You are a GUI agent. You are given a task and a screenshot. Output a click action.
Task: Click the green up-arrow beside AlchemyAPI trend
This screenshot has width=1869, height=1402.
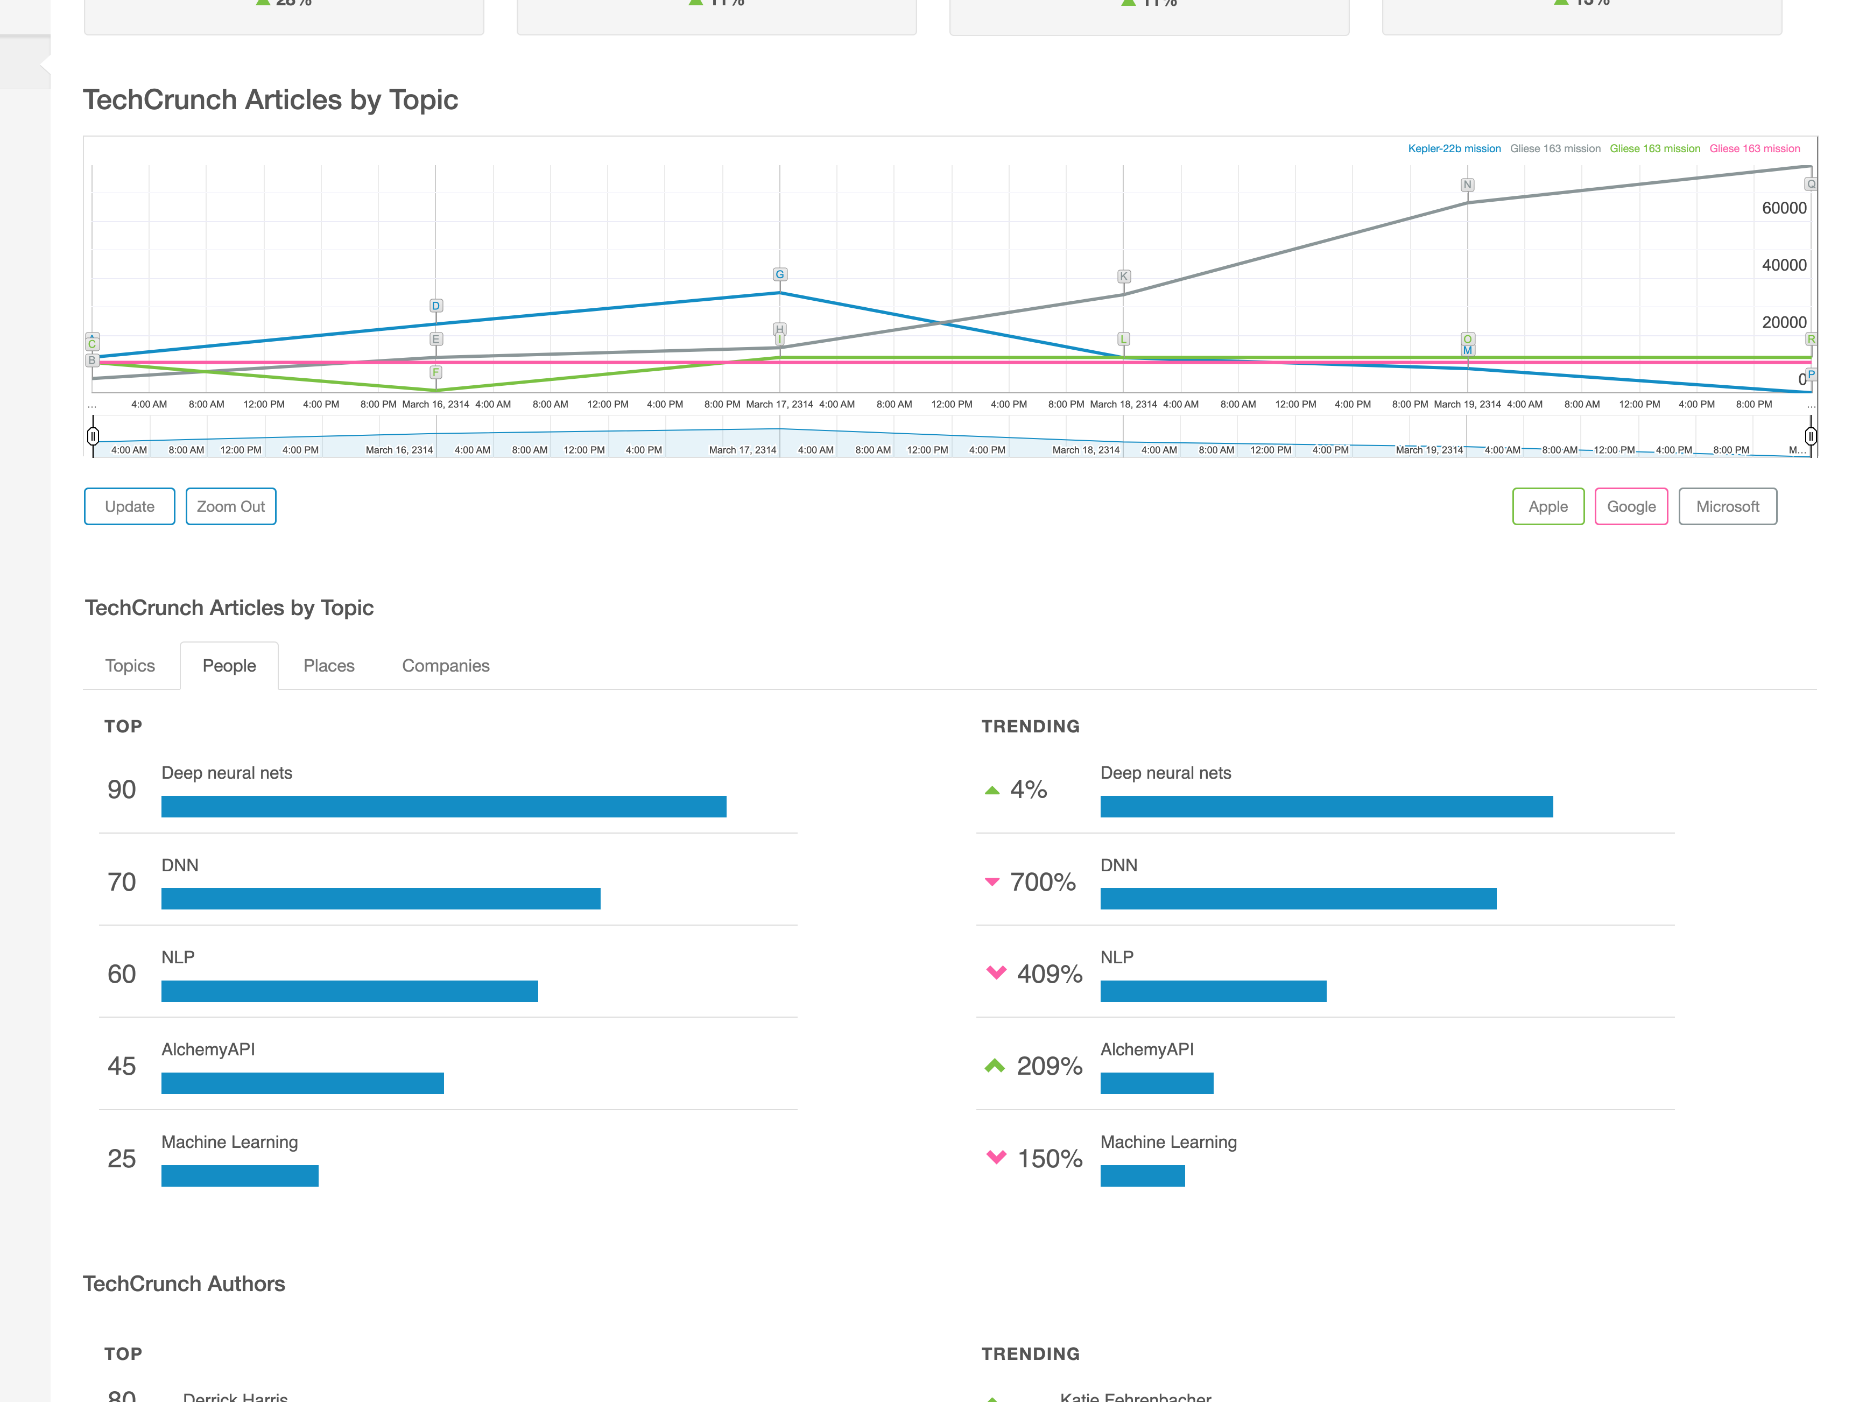point(994,1066)
